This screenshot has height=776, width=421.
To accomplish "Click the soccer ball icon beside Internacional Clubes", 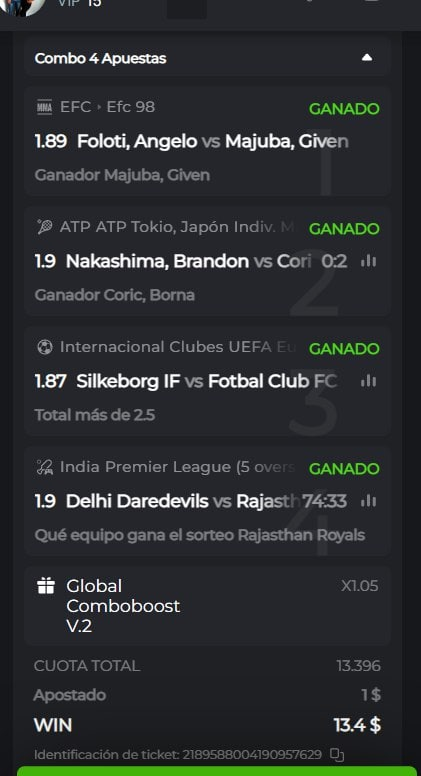I will [x=45, y=347].
